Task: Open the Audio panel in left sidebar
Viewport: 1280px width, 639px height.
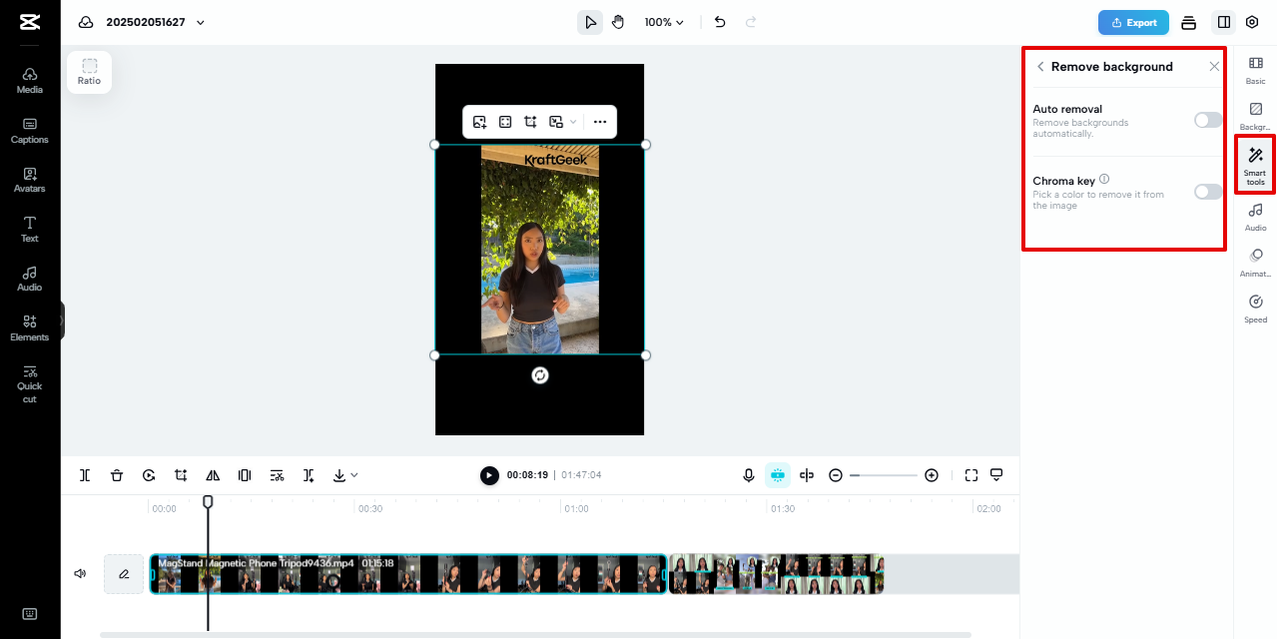Action: point(30,279)
